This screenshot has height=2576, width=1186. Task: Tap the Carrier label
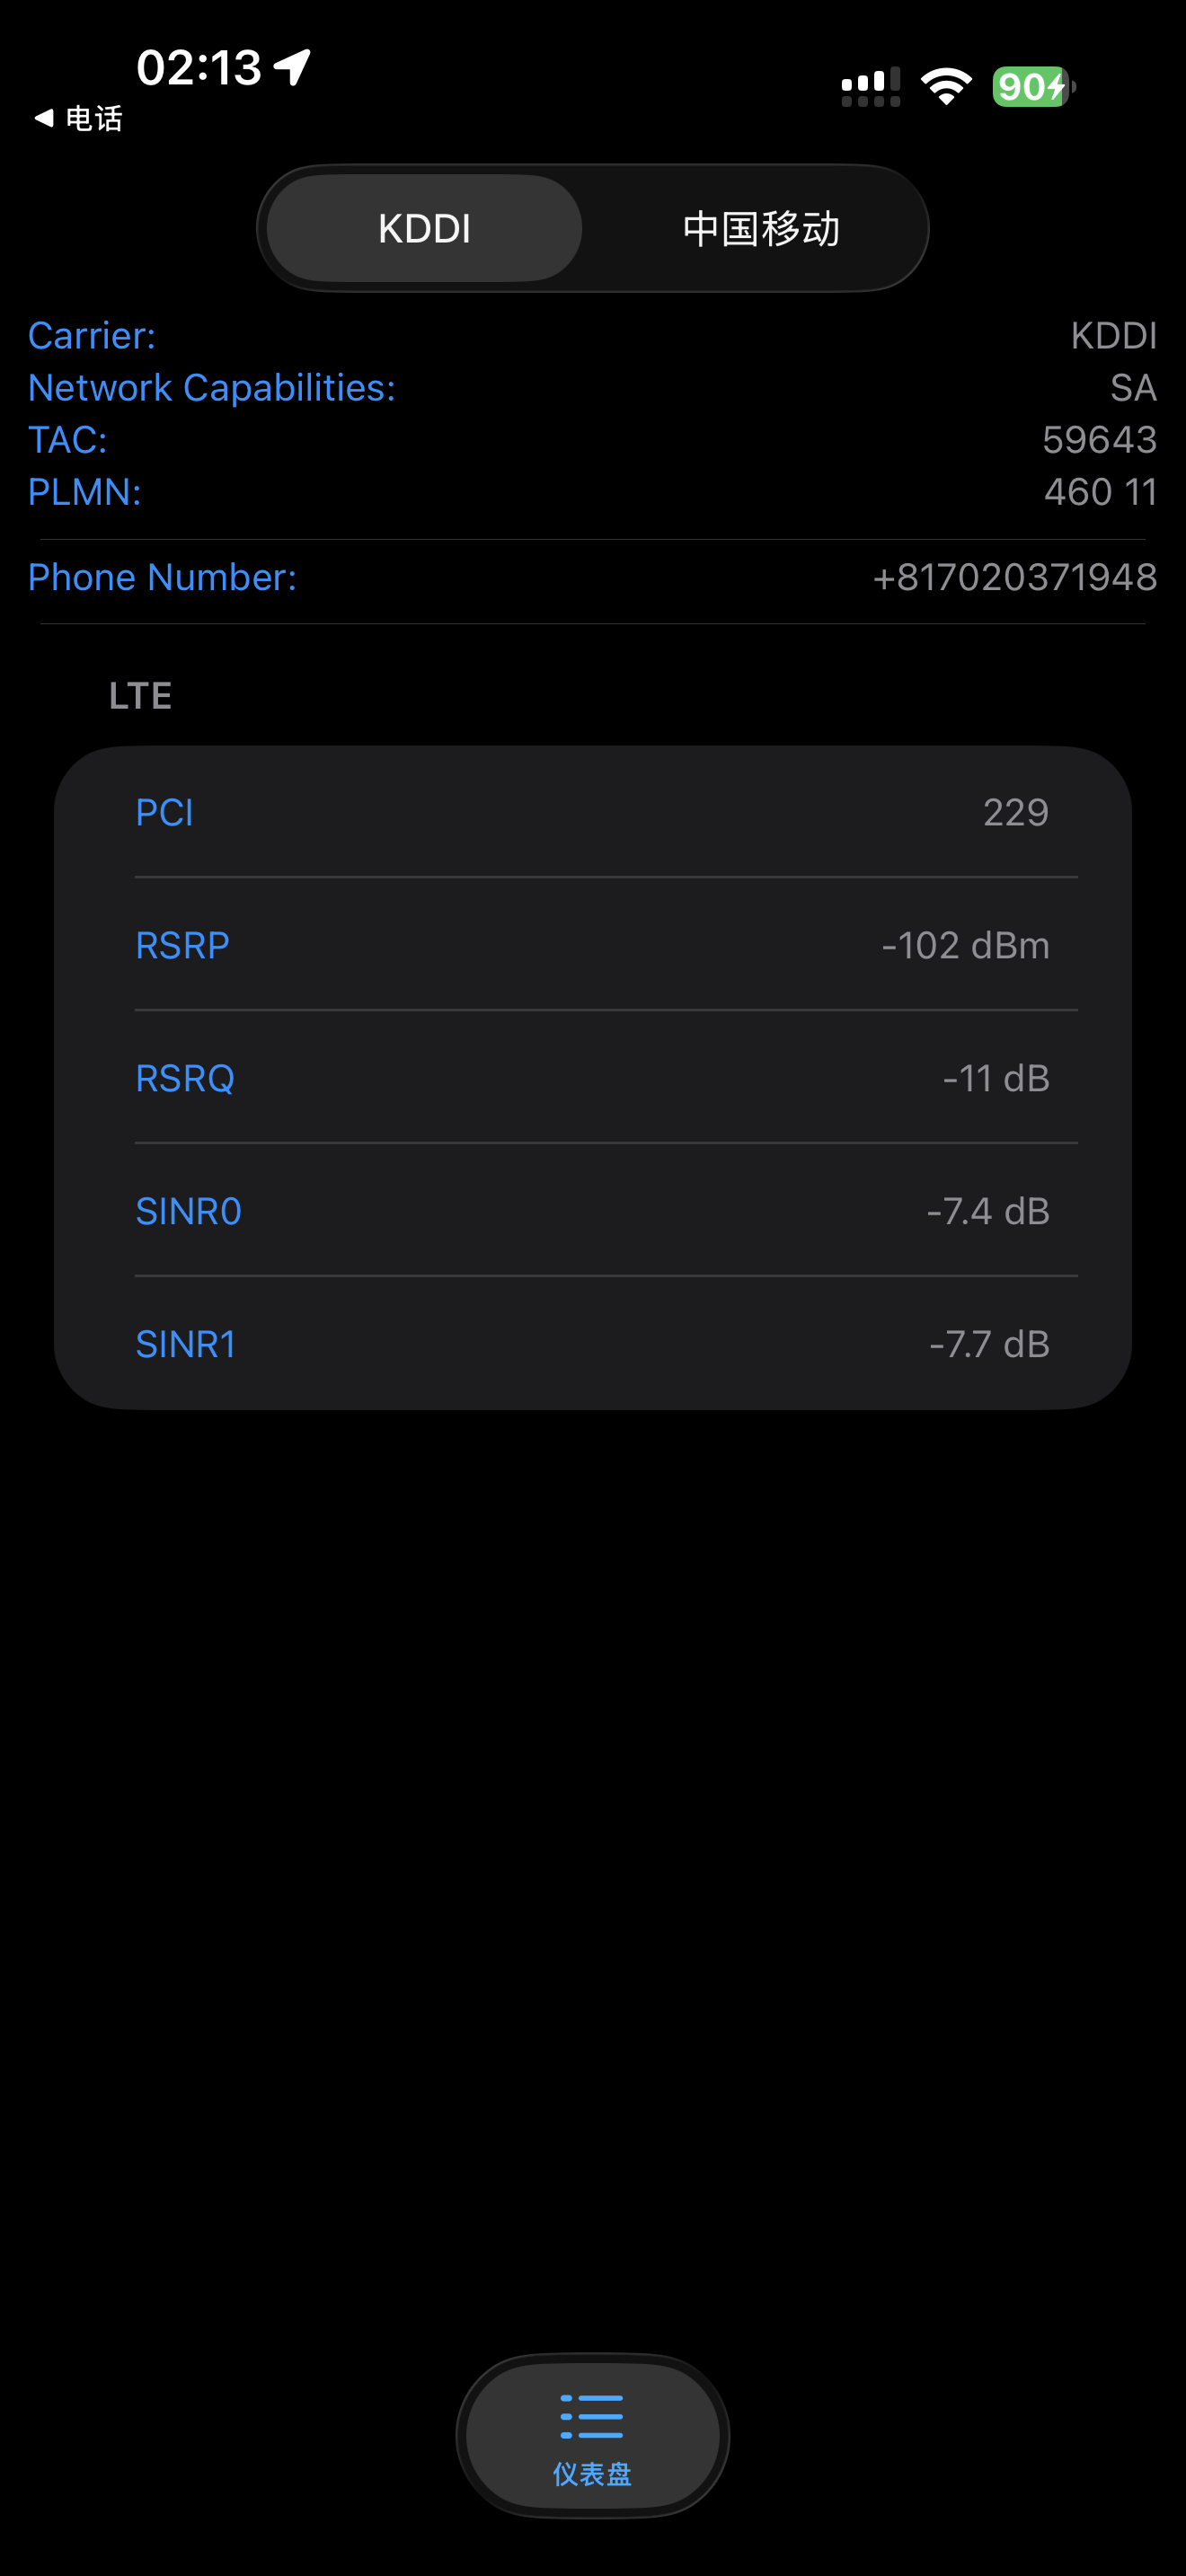click(x=92, y=336)
